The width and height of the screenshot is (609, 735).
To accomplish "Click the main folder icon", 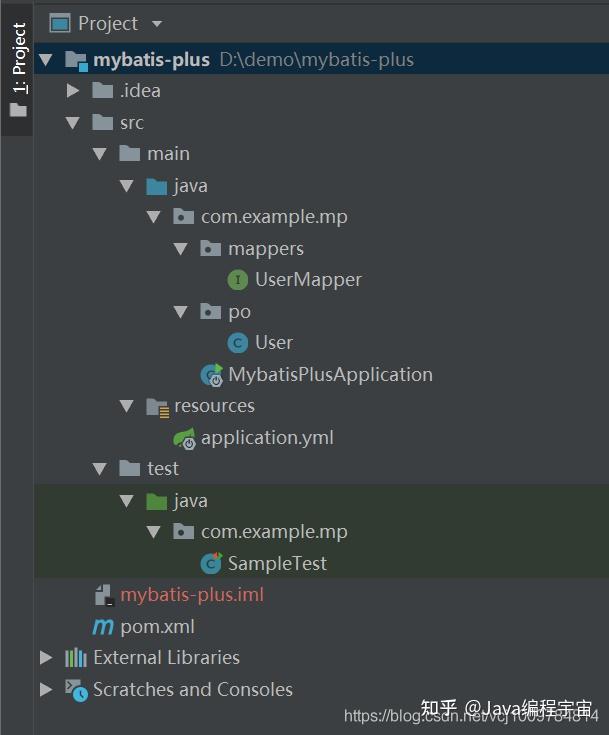I will point(129,153).
